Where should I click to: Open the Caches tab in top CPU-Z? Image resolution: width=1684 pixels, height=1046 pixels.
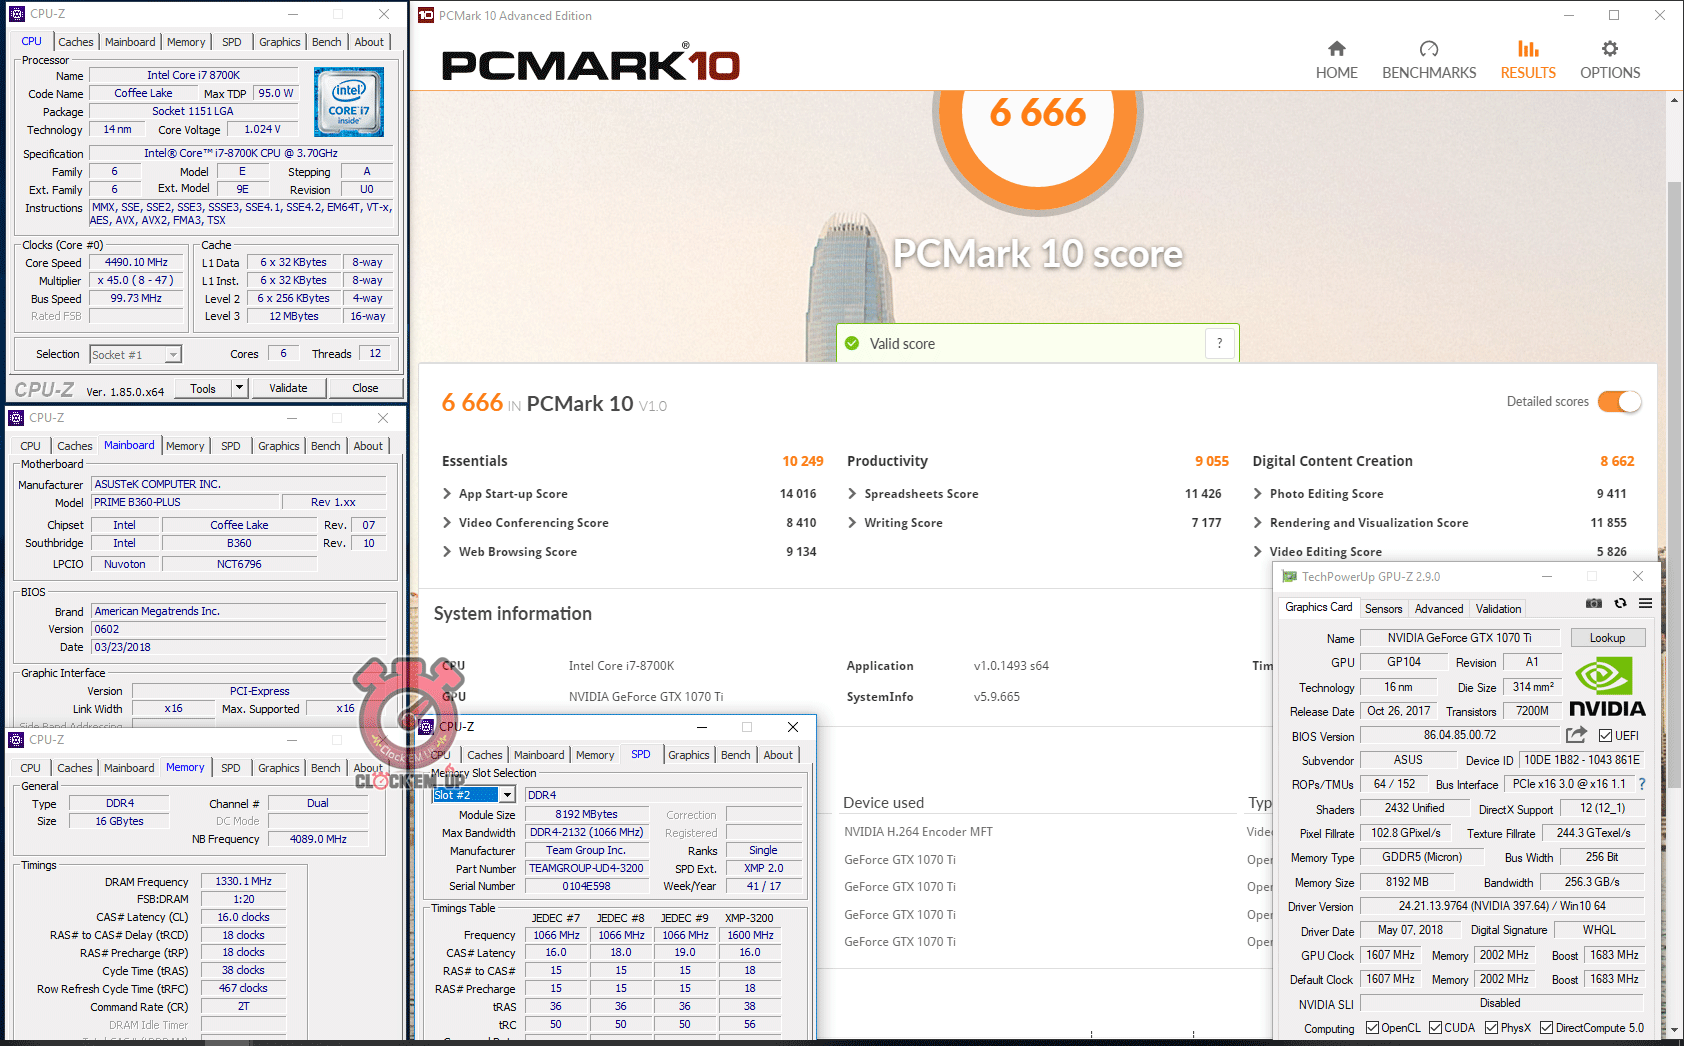coord(76,42)
